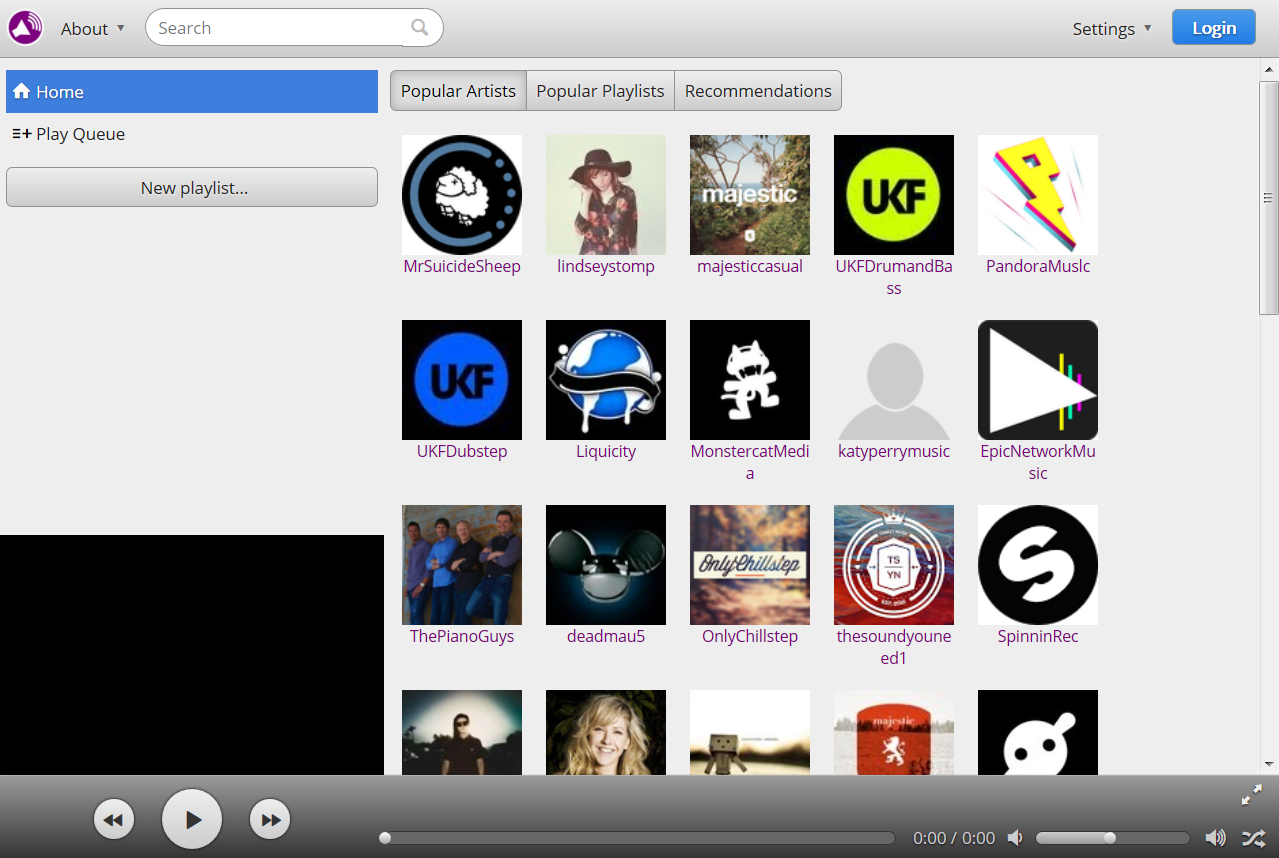Open the bottom-row cardboard robot thumbnail
Screen dimensions: 1279x858
750,732
